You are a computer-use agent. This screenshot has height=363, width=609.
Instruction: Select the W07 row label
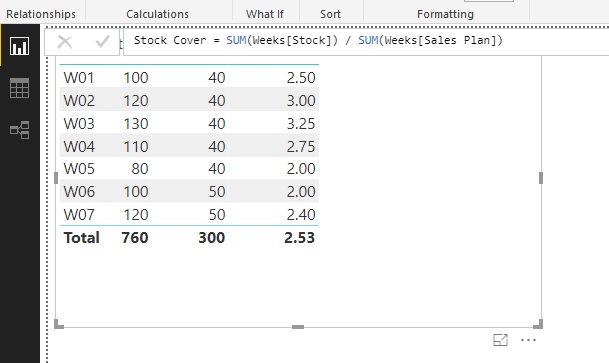(79, 214)
